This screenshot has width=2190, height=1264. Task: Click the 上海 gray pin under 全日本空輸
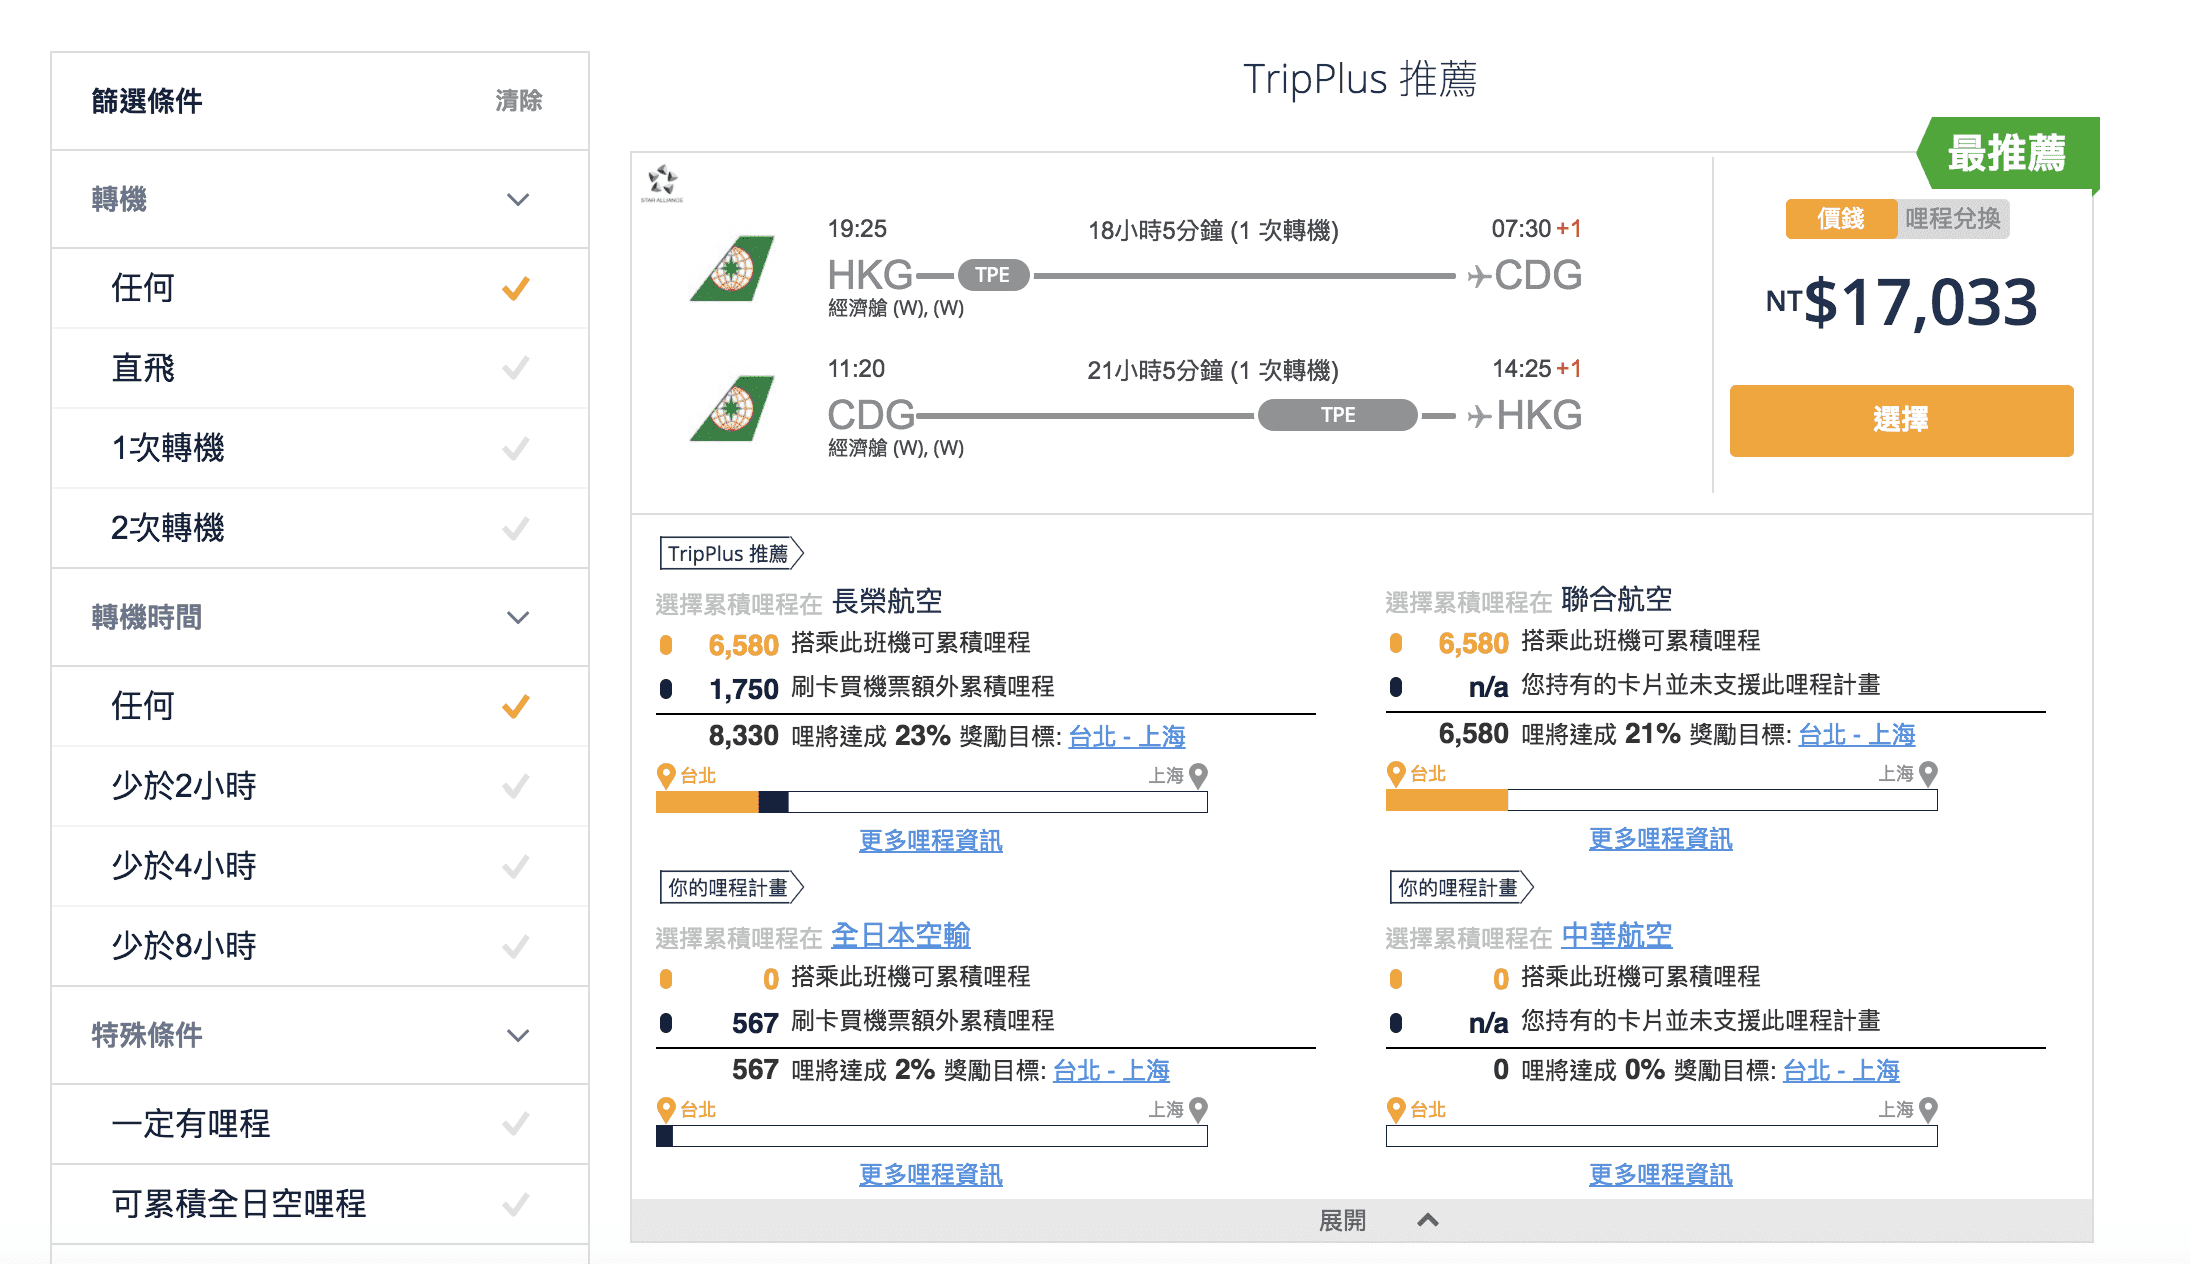pyautogui.click(x=1198, y=1110)
